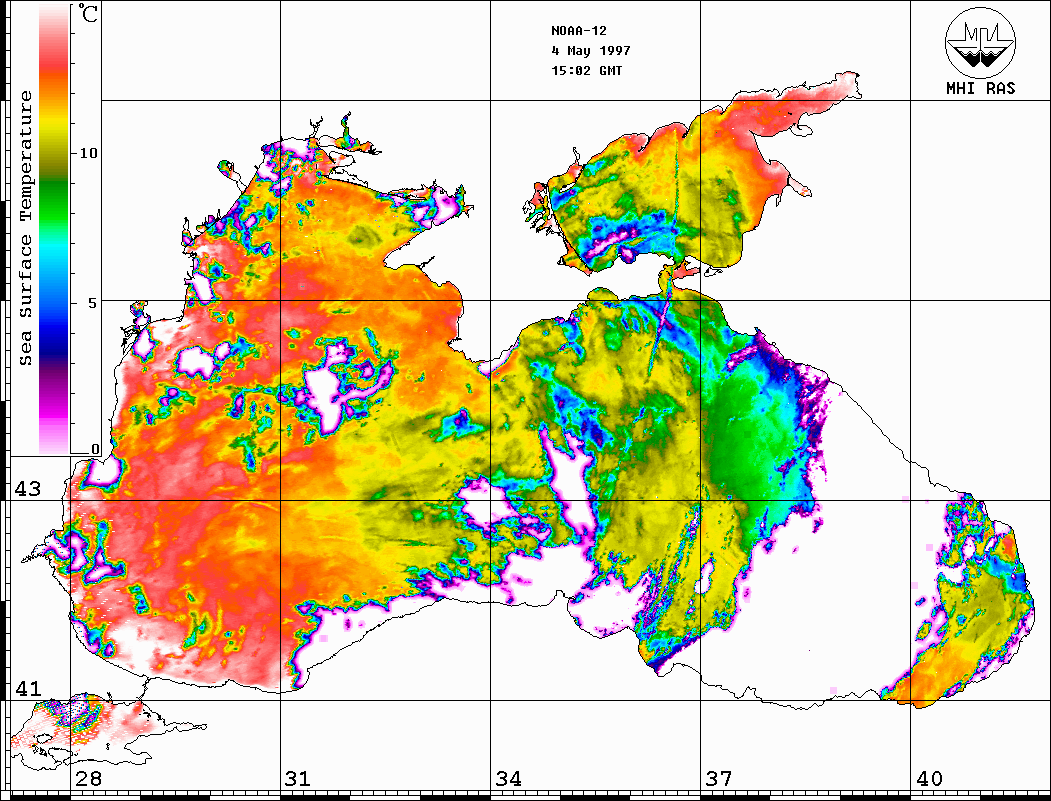
Task: Pick the green band of the color scale
Action: pos(55,185)
